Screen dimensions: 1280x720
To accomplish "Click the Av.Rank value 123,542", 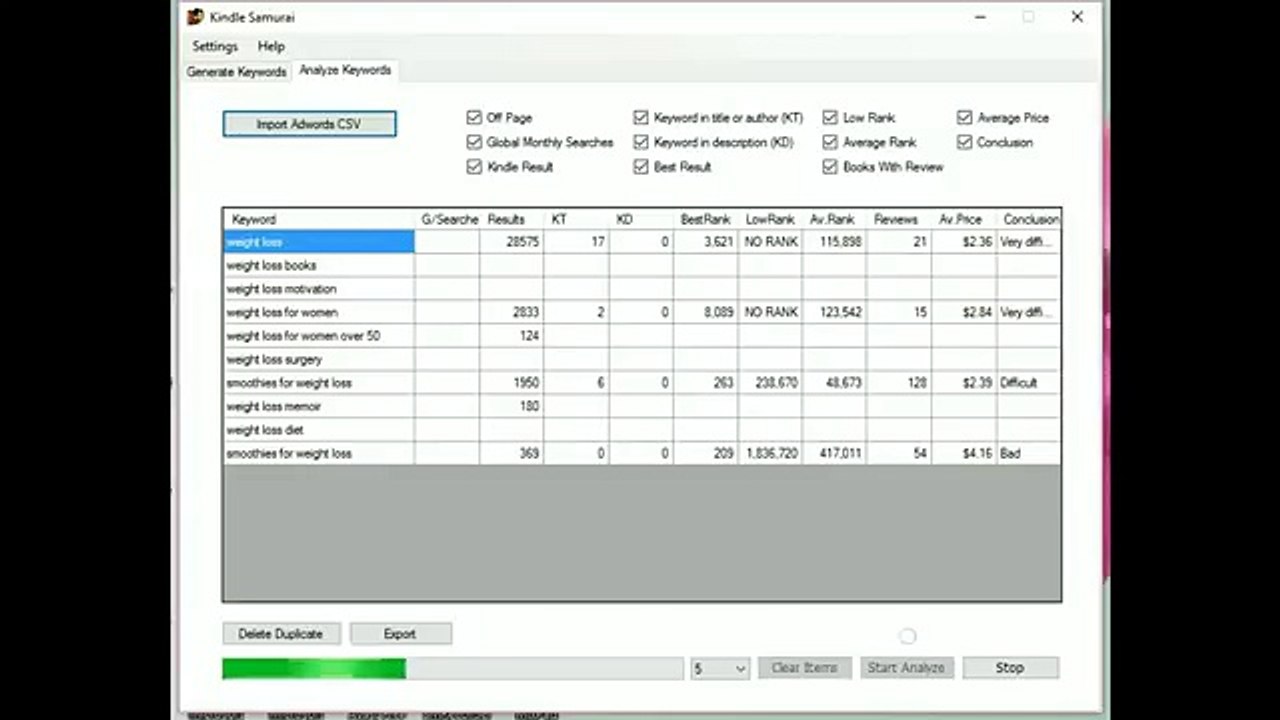I will (835, 312).
